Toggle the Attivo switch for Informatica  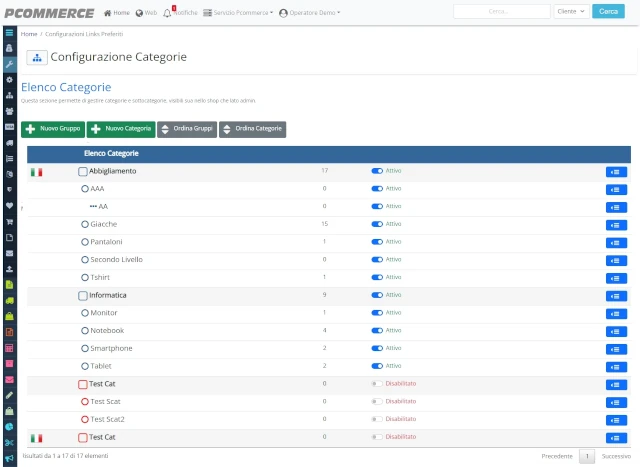pyautogui.click(x=377, y=295)
